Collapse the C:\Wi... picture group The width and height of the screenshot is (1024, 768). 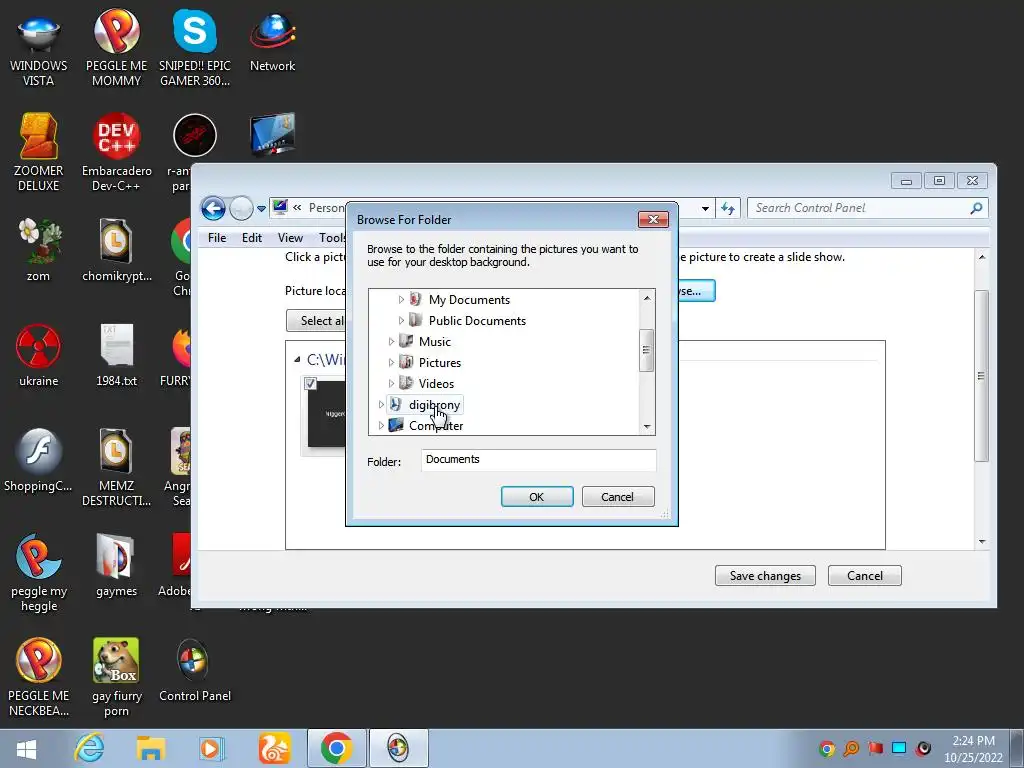[x=297, y=360]
